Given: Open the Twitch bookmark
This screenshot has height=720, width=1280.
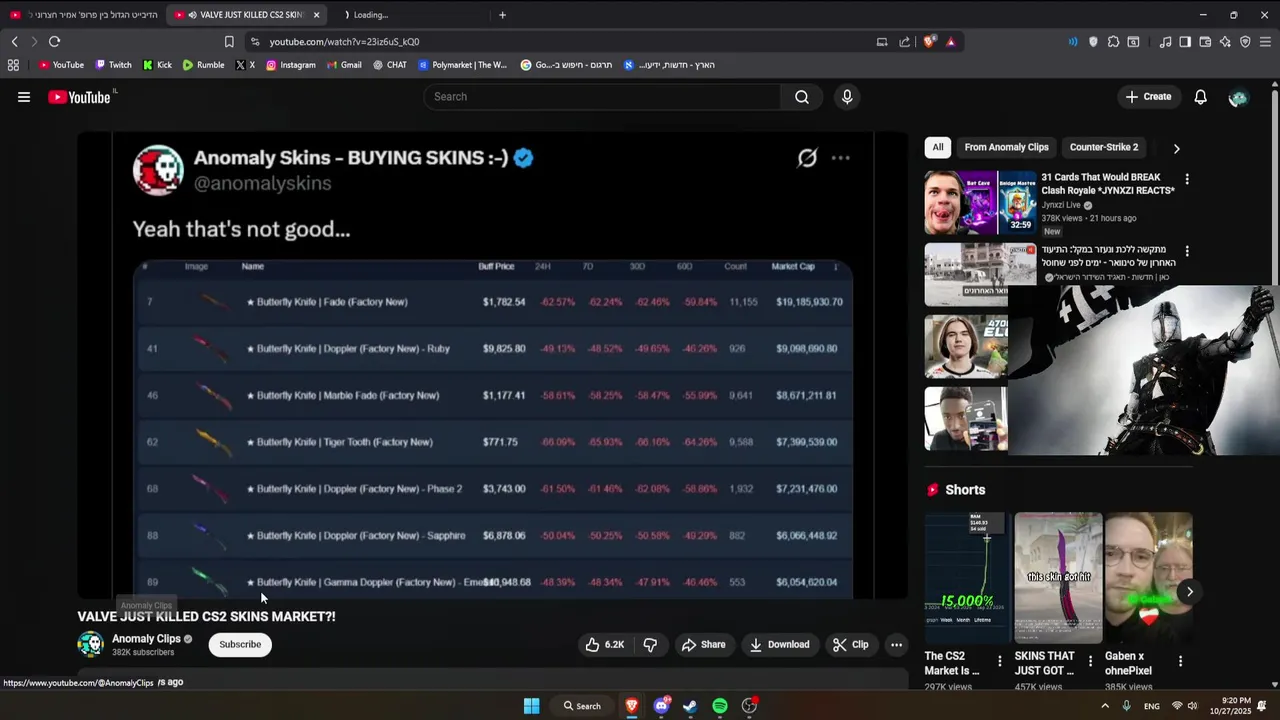Looking at the screenshot, I should pos(113,65).
